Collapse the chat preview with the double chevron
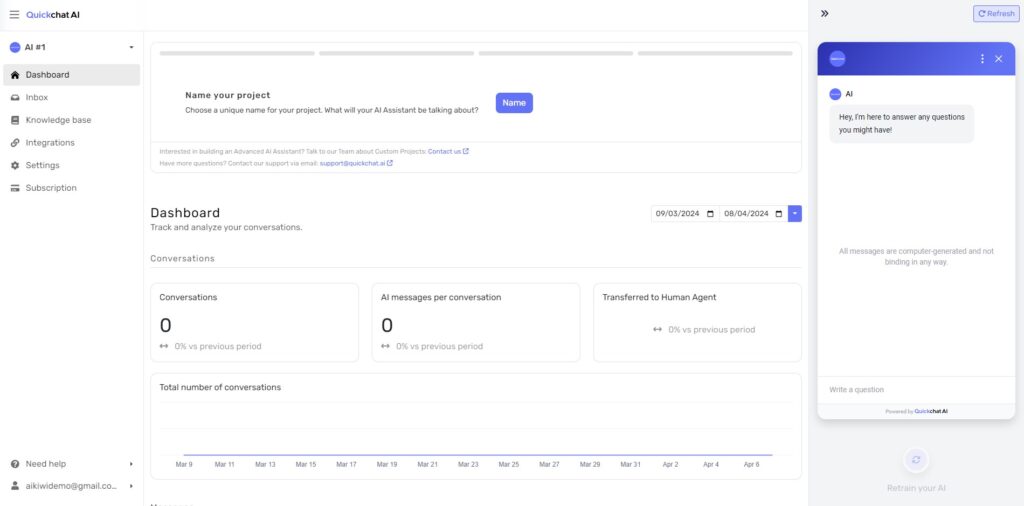 click(x=825, y=13)
